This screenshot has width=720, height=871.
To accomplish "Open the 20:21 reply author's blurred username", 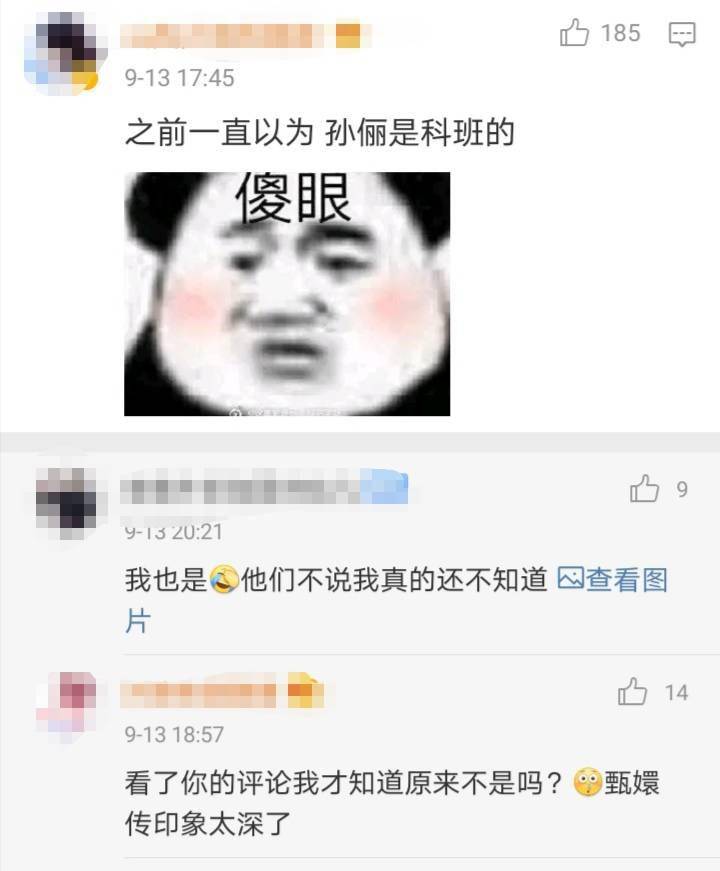I will pyautogui.click(x=240, y=489).
